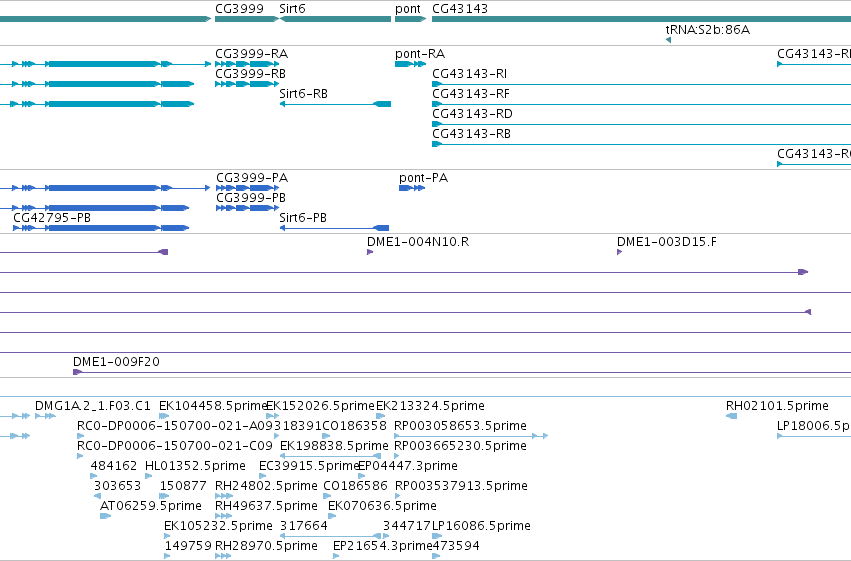Viewport: 851px width, 561px height.
Task: Open the DME1-009F20 clone label
Action: [x=116, y=362]
